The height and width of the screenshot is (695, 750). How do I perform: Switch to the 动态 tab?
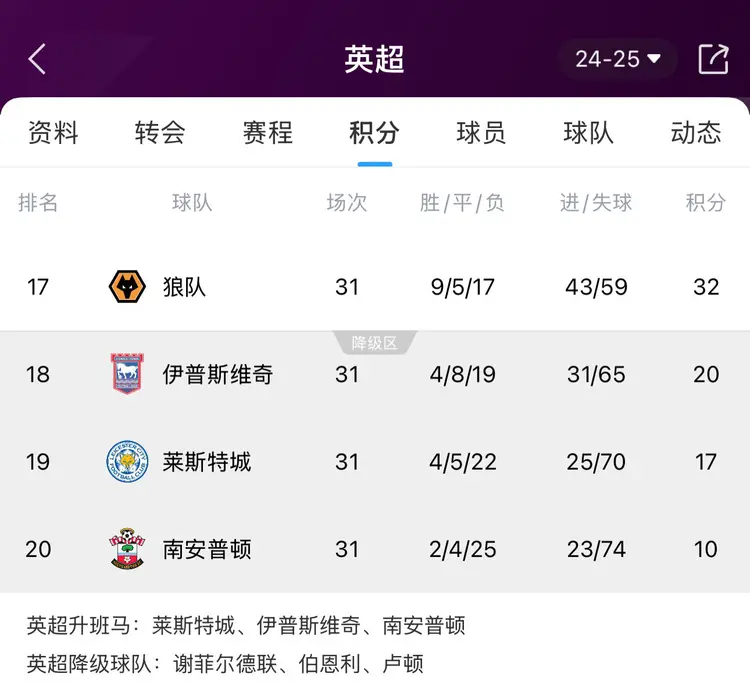(695, 133)
